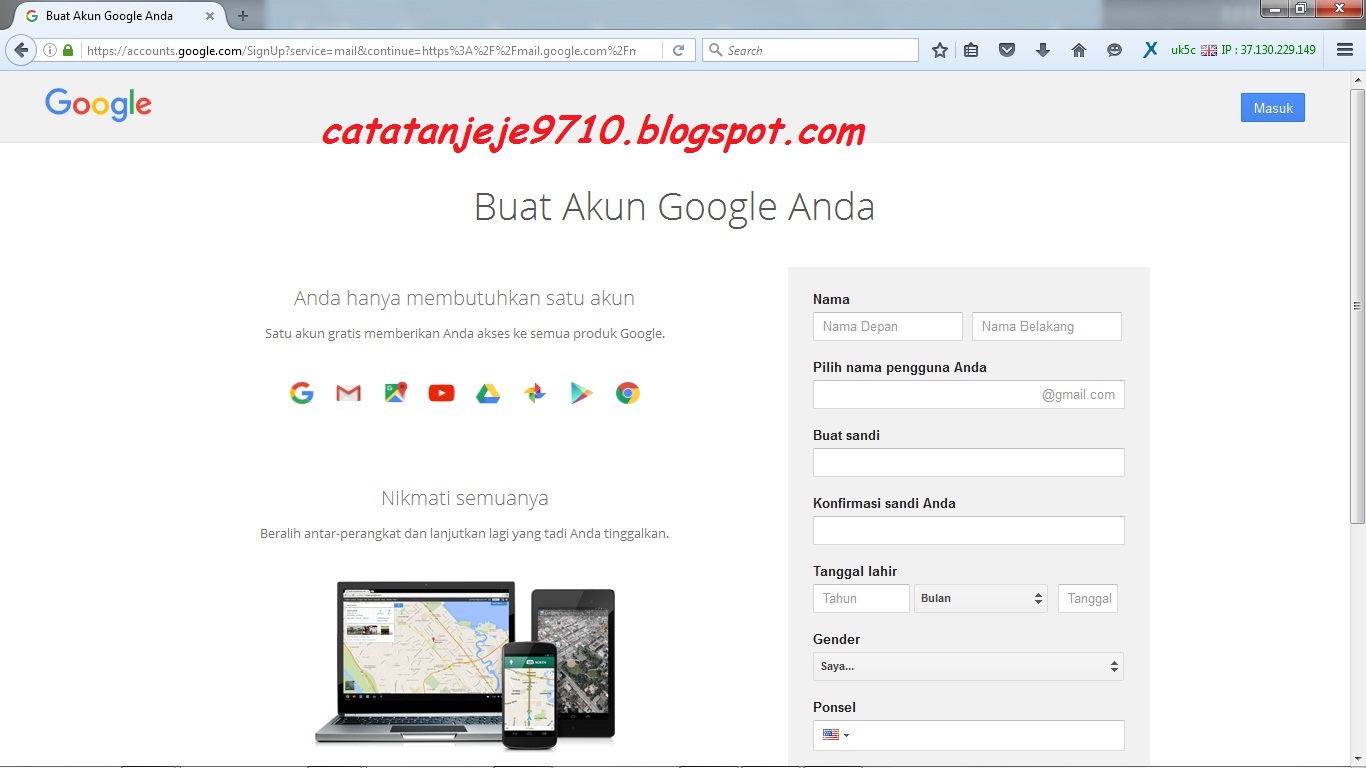Click the heading Buat Akun Google Anda
This screenshot has height=768, width=1366.
[x=674, y=207]
